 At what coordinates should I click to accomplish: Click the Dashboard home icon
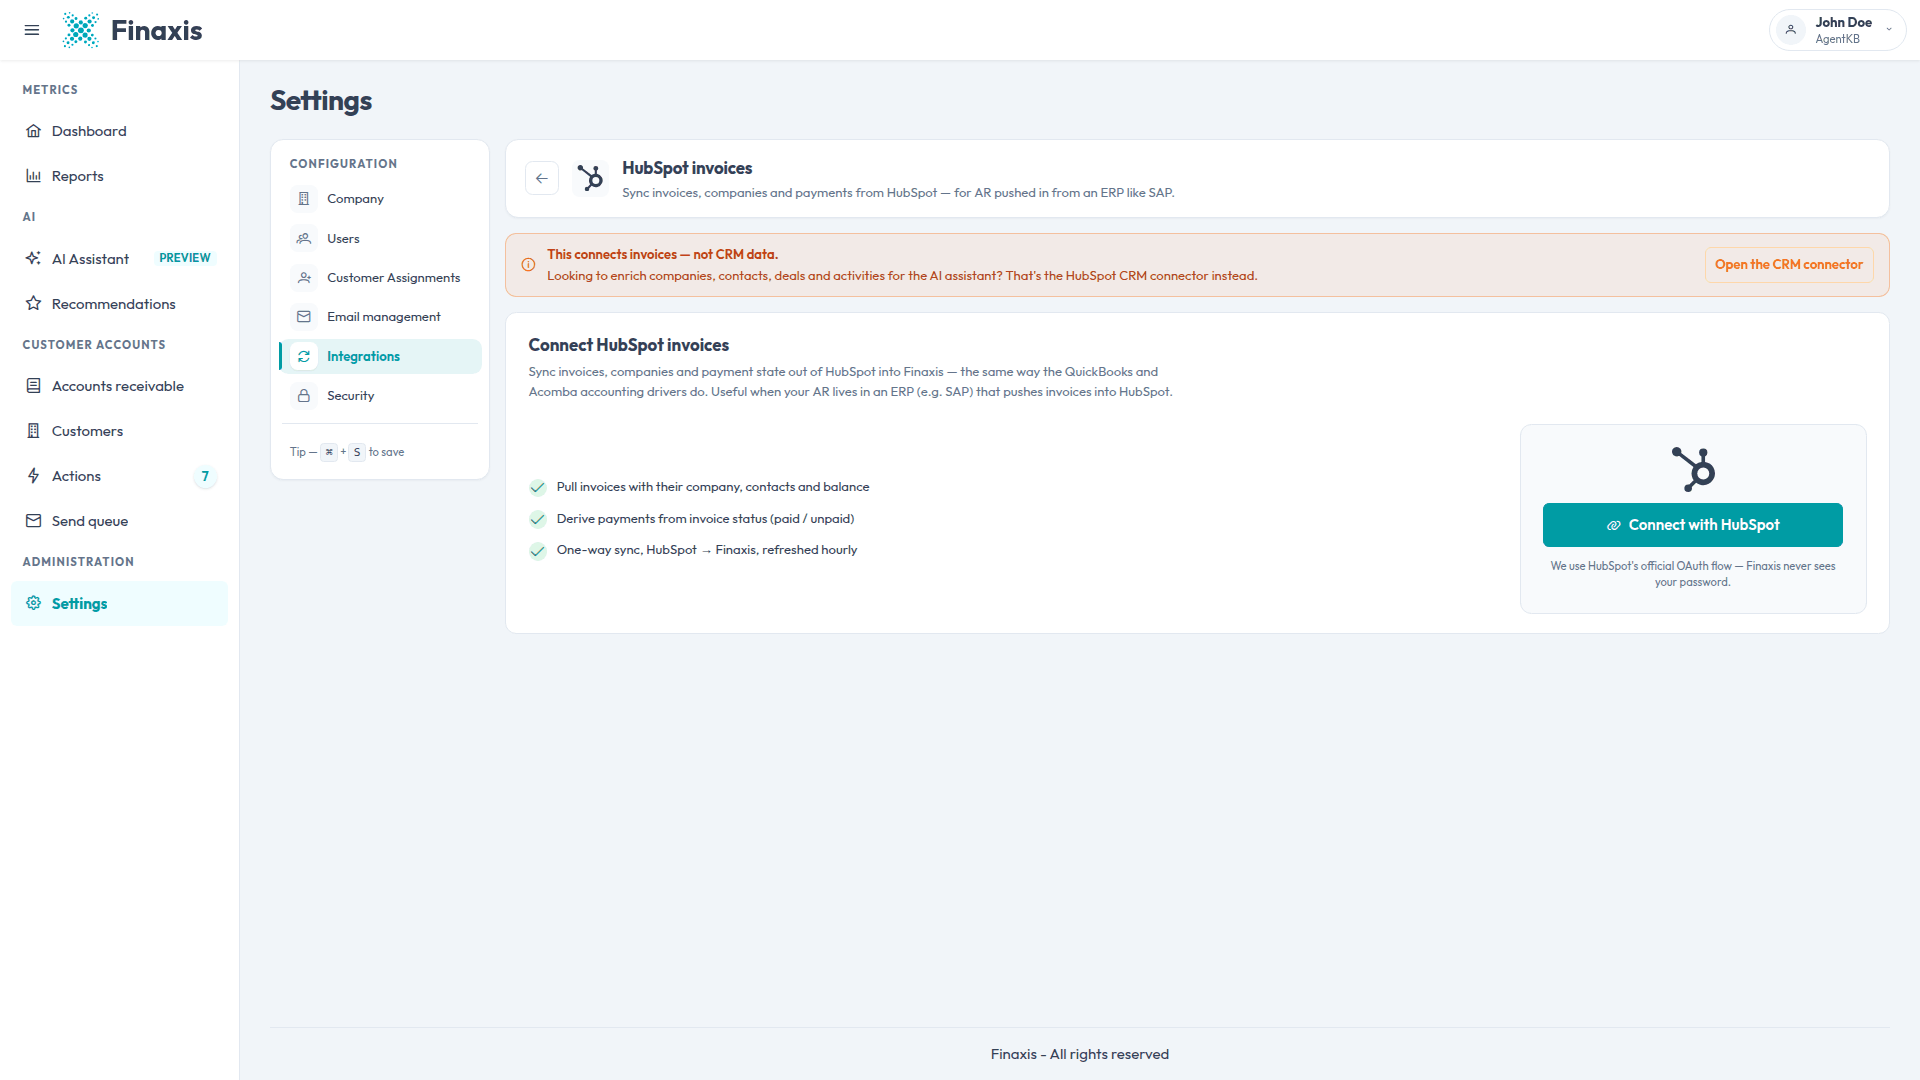pyautogui.click(x=34, y=131)
